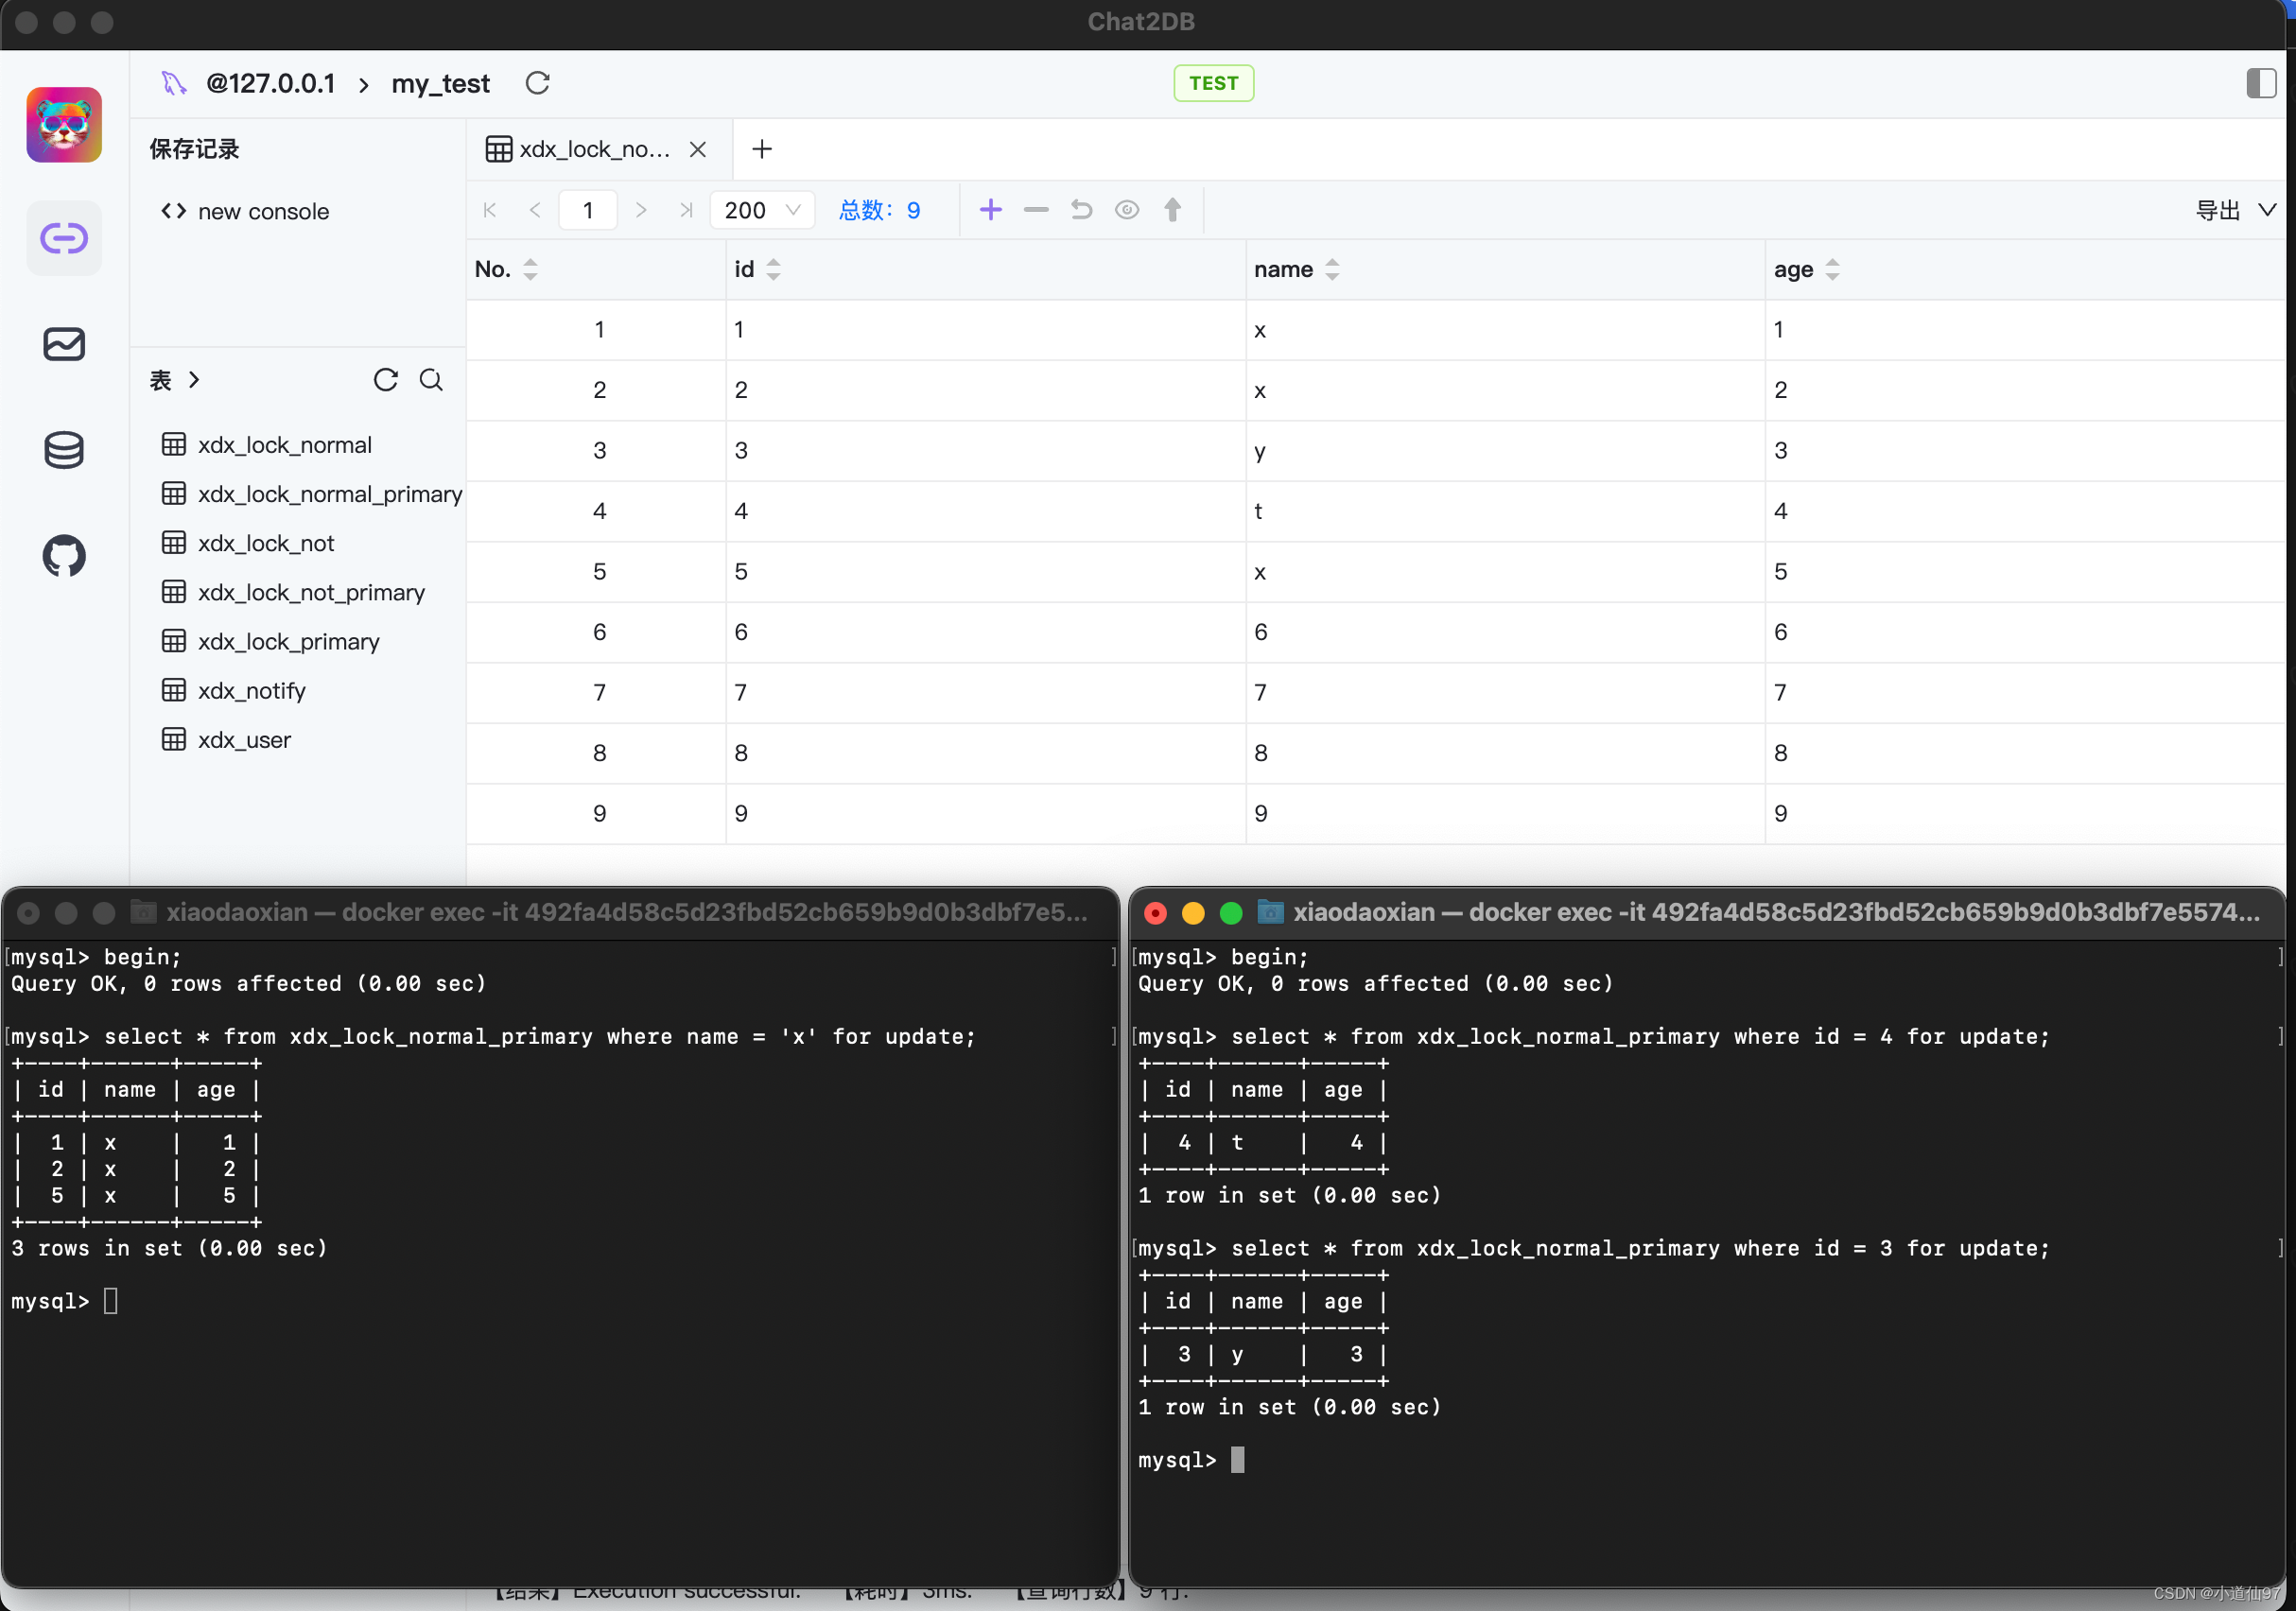Image resolution: width=2296 pixels, height=1611 pixels.
Task: Undo changes in result grid
Action: (x=1081, y=210)
